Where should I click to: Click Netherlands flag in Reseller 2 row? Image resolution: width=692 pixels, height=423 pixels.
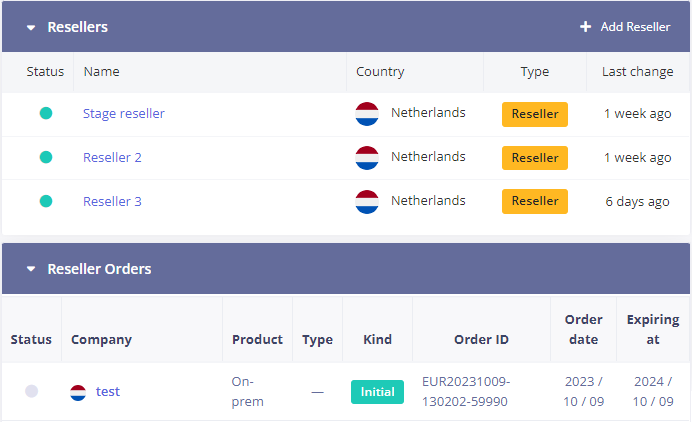tap(367, 157)
